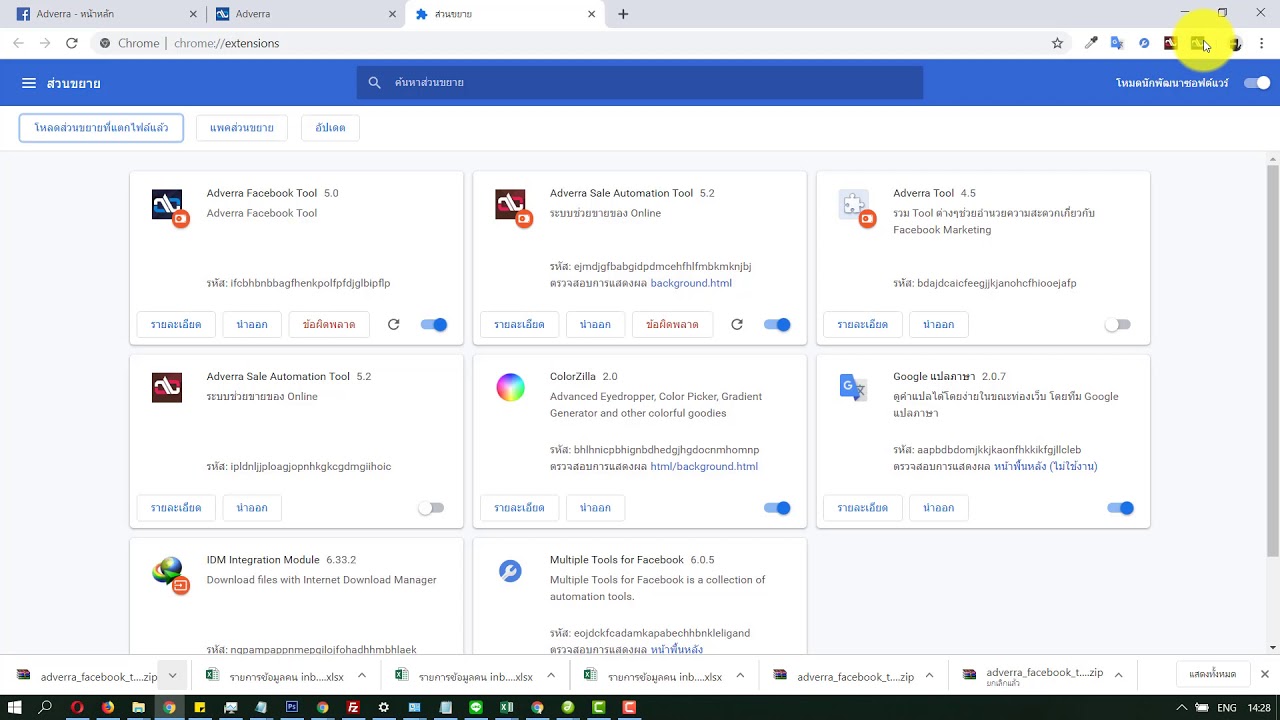Disable the Adverra Facebook Tool extension
This screenshot has width=1280, height=720.
(434, 324)
